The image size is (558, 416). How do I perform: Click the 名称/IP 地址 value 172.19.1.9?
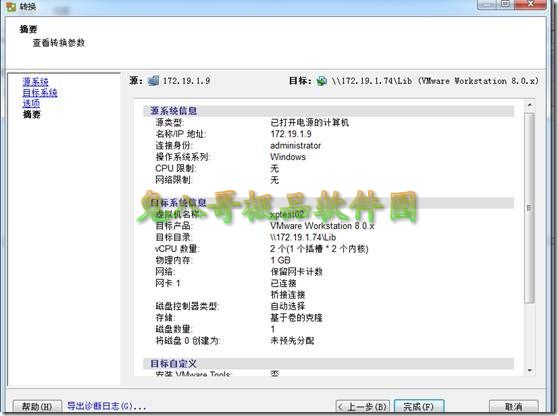pyautogui.click(x=291, y=134)
